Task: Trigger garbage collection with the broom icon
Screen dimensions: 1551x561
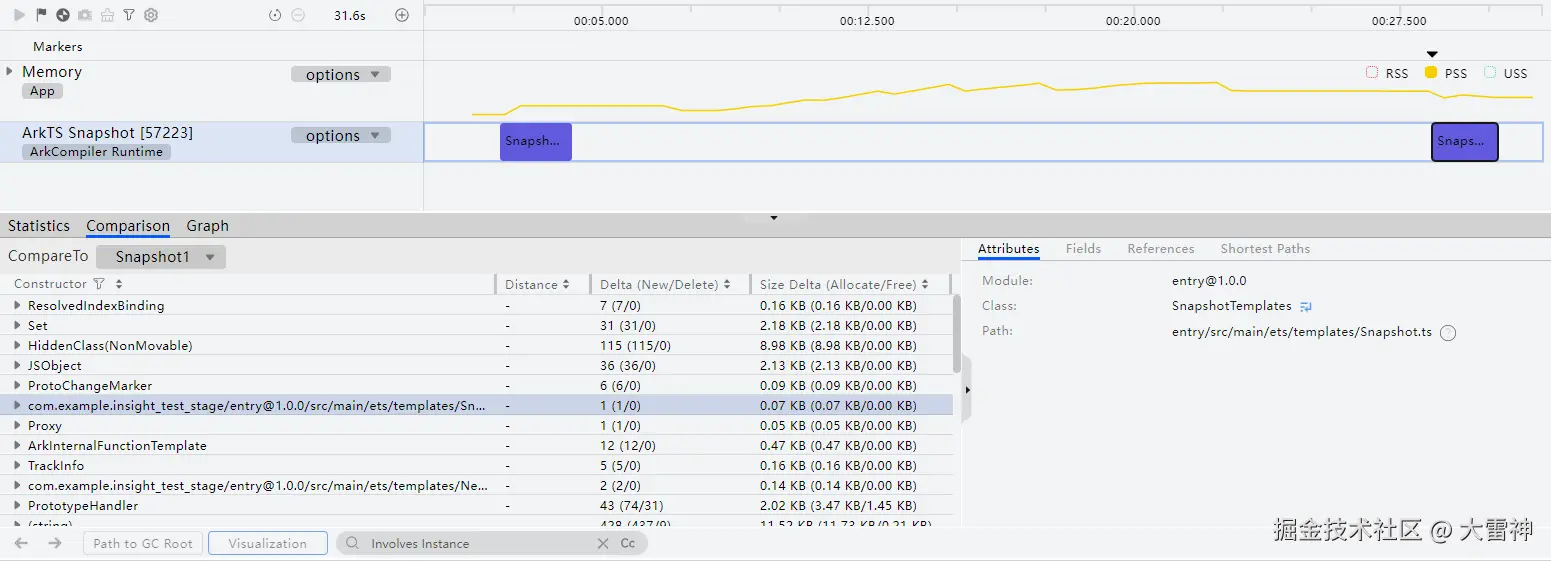Action: point(107,15)
